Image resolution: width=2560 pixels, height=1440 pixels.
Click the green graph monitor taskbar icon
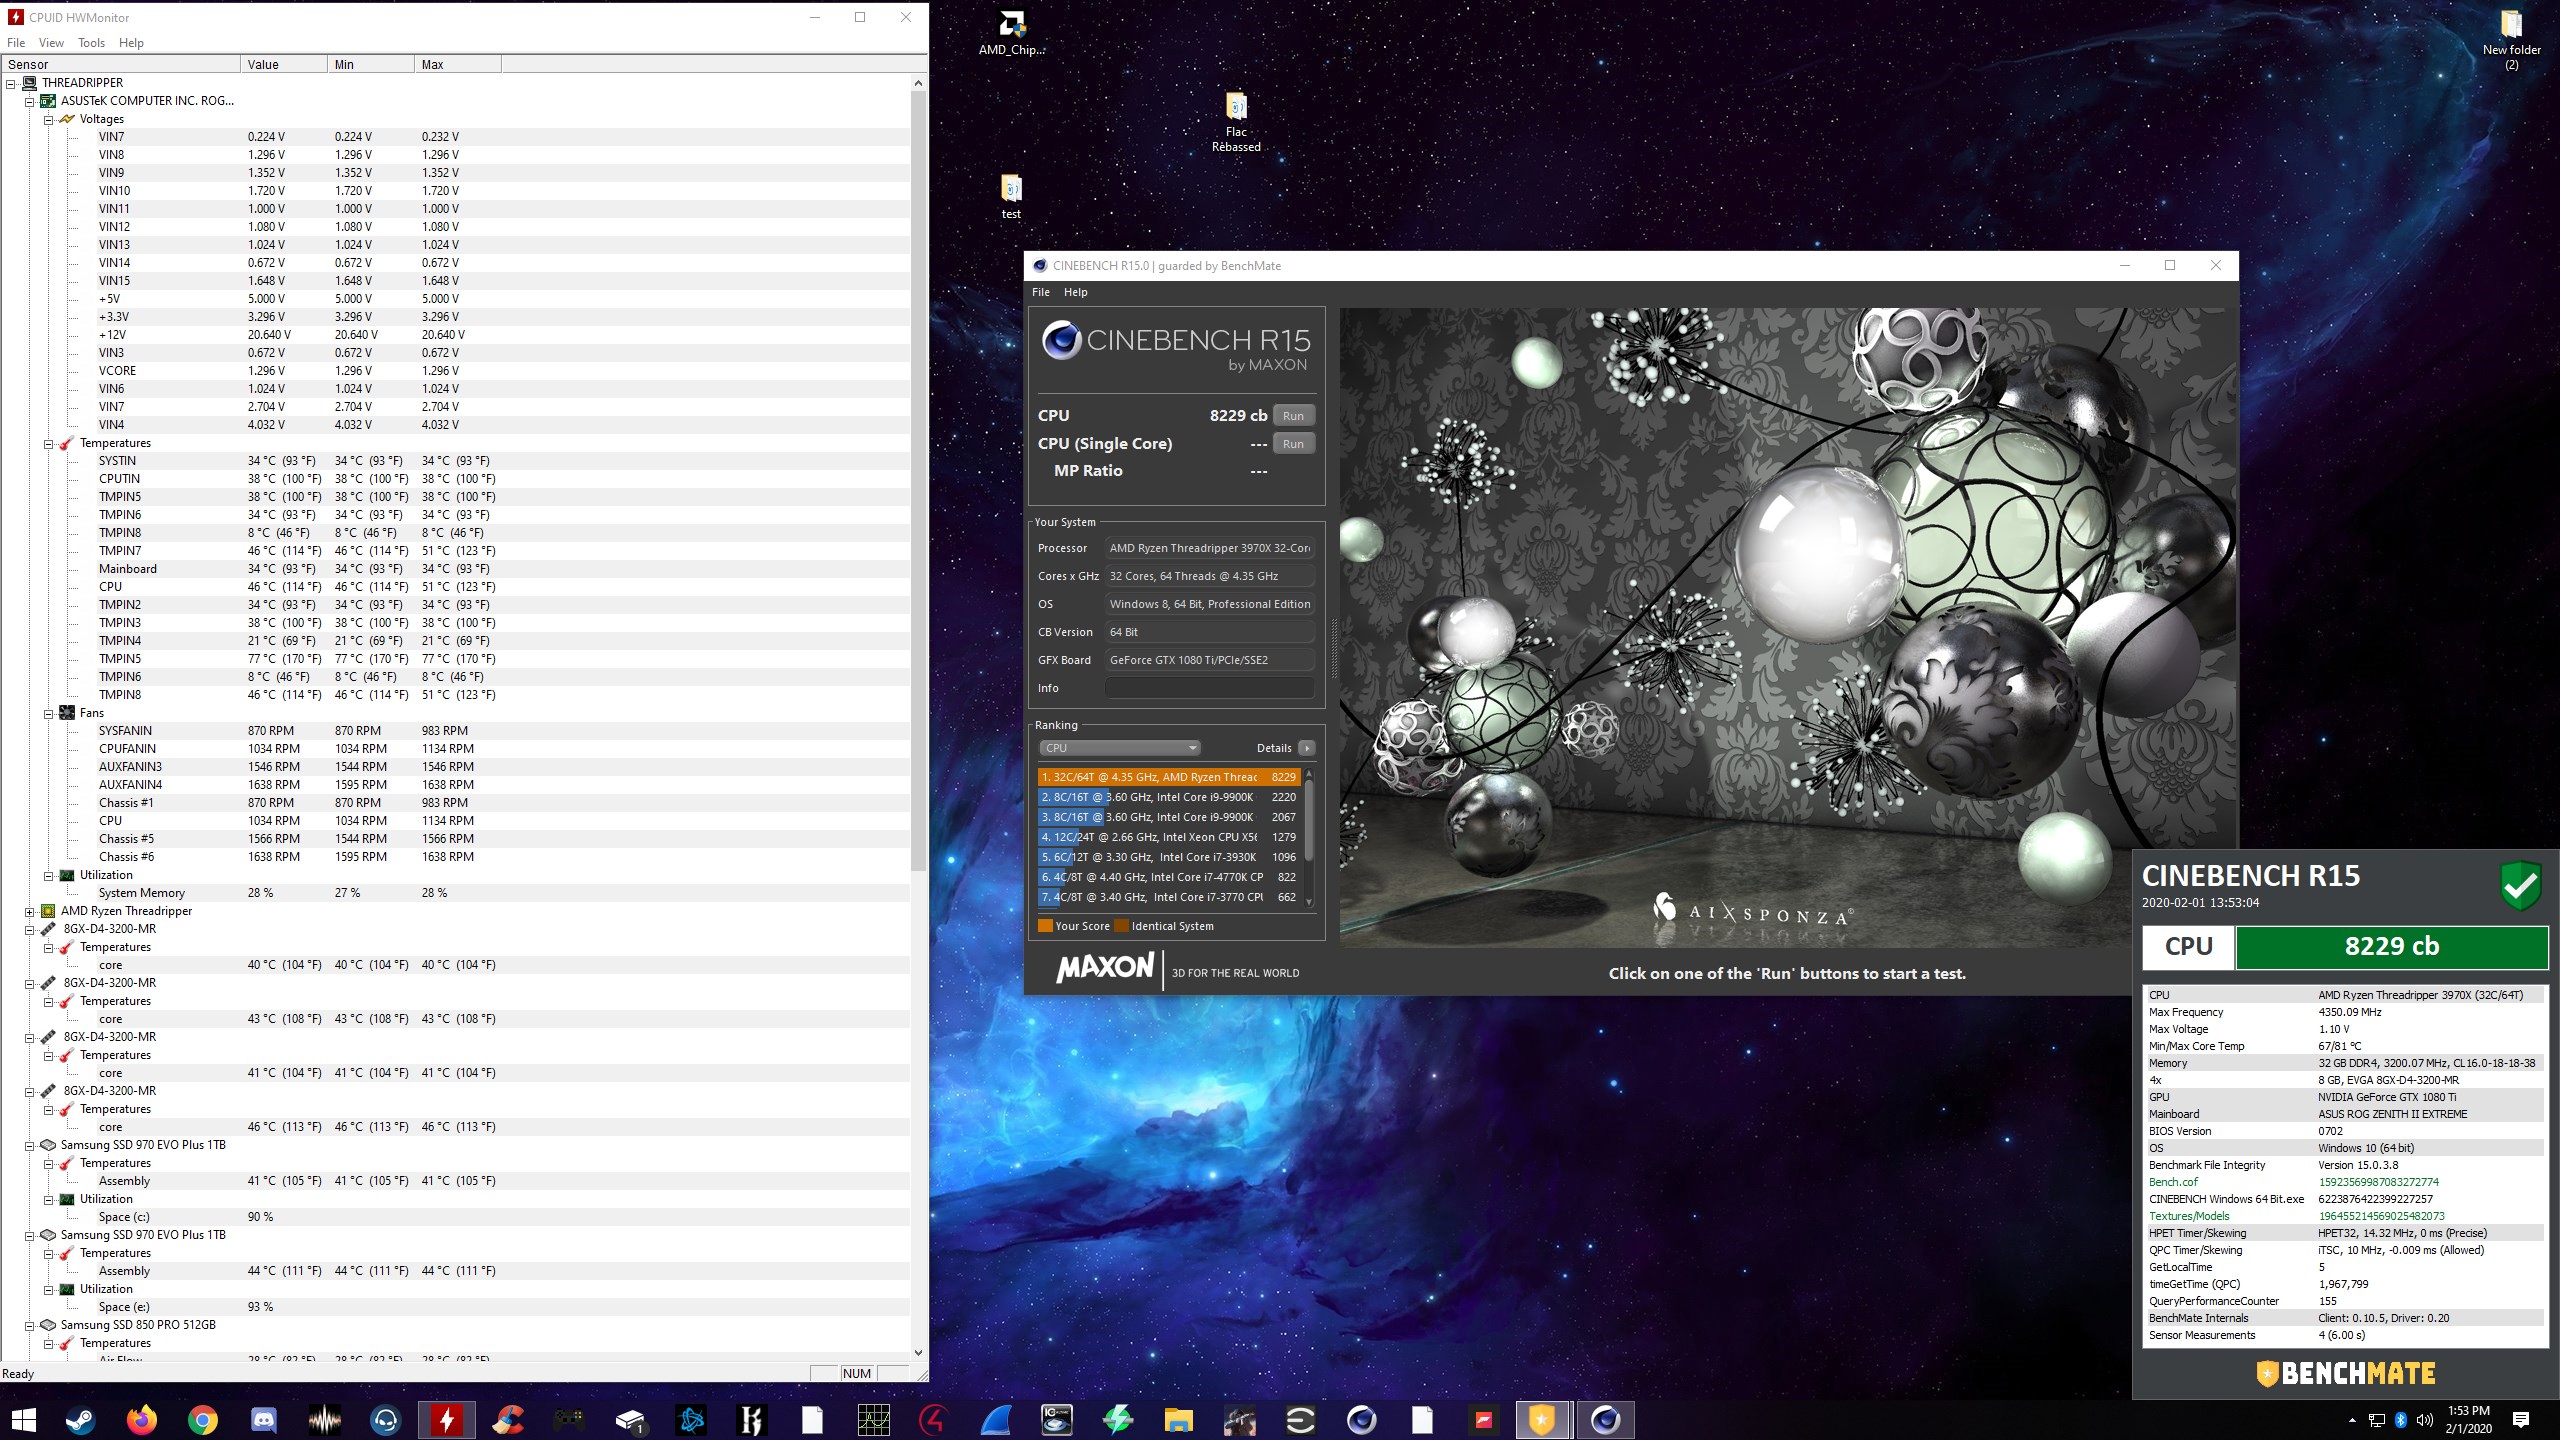tap(874, 1420)
